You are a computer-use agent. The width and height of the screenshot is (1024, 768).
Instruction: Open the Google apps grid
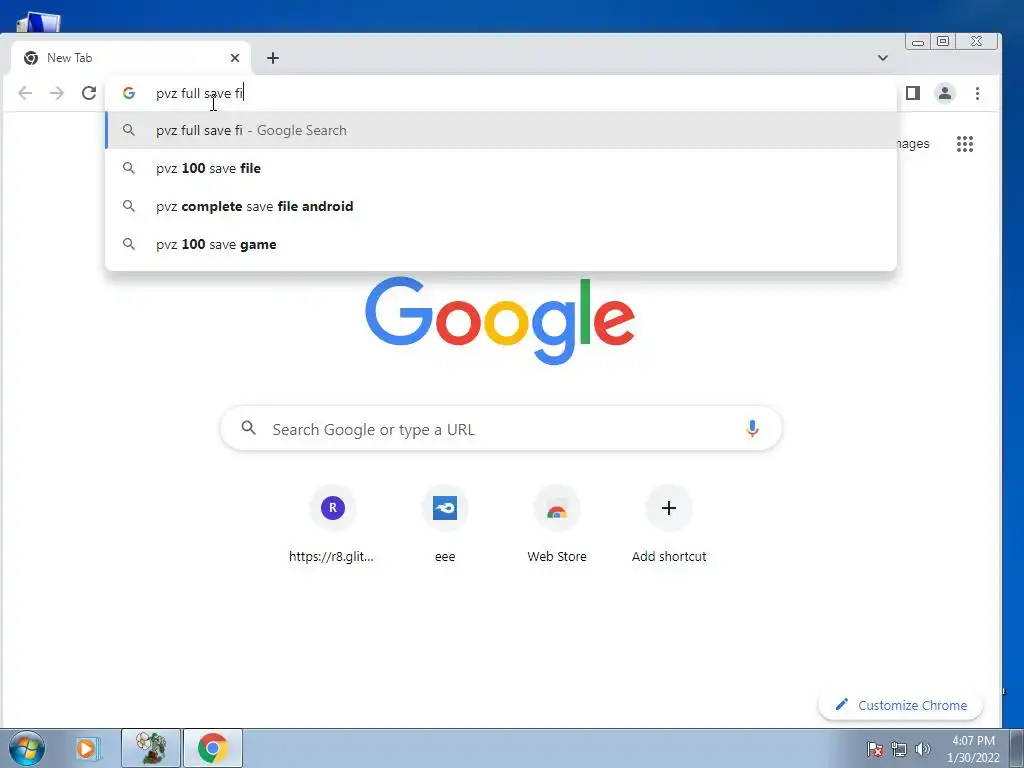click(965, 144)
